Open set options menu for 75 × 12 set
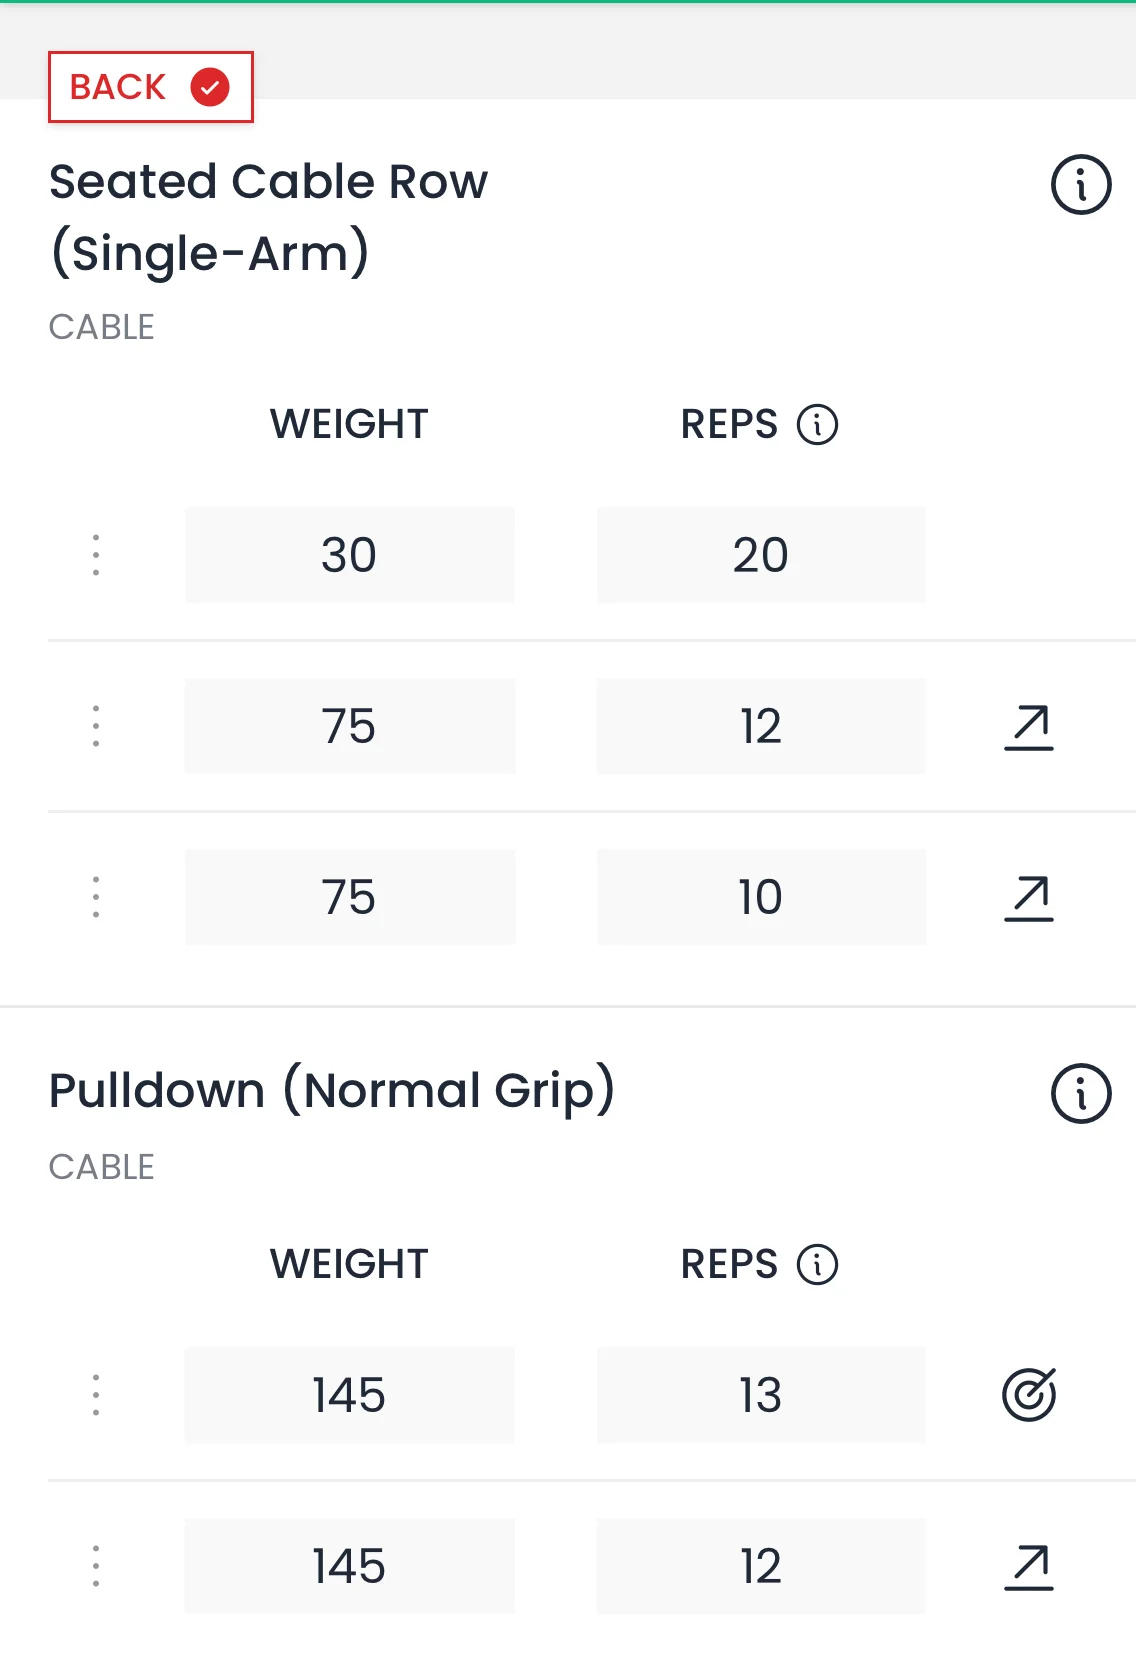The width and height of the screenshot is (1136, 1662). point(96,726)
